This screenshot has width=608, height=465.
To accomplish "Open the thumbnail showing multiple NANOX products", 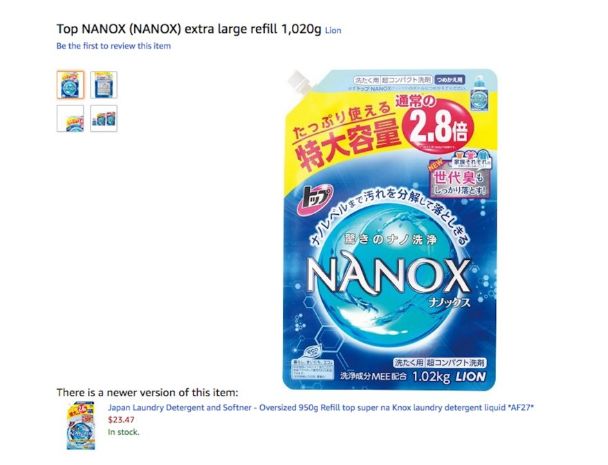I will (x=104, y=118).
